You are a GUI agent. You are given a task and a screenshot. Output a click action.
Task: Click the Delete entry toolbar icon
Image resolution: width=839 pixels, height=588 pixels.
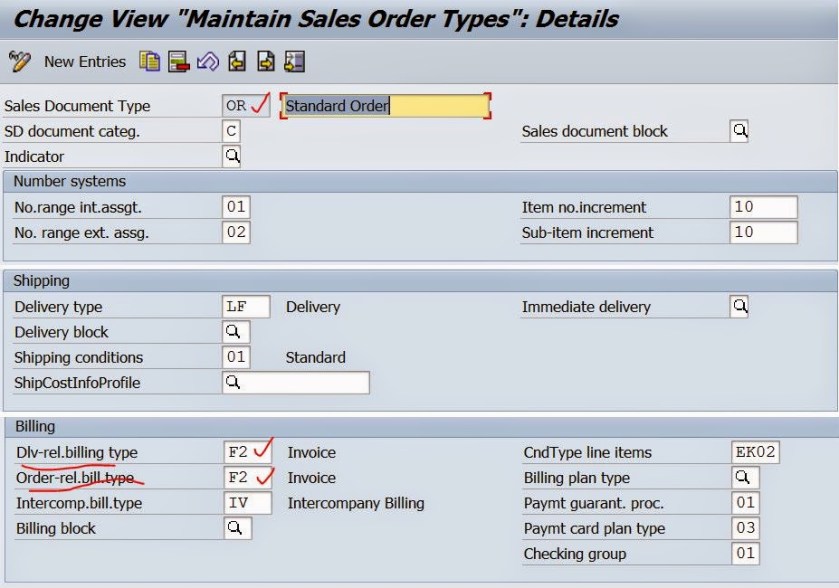(179, 62)
